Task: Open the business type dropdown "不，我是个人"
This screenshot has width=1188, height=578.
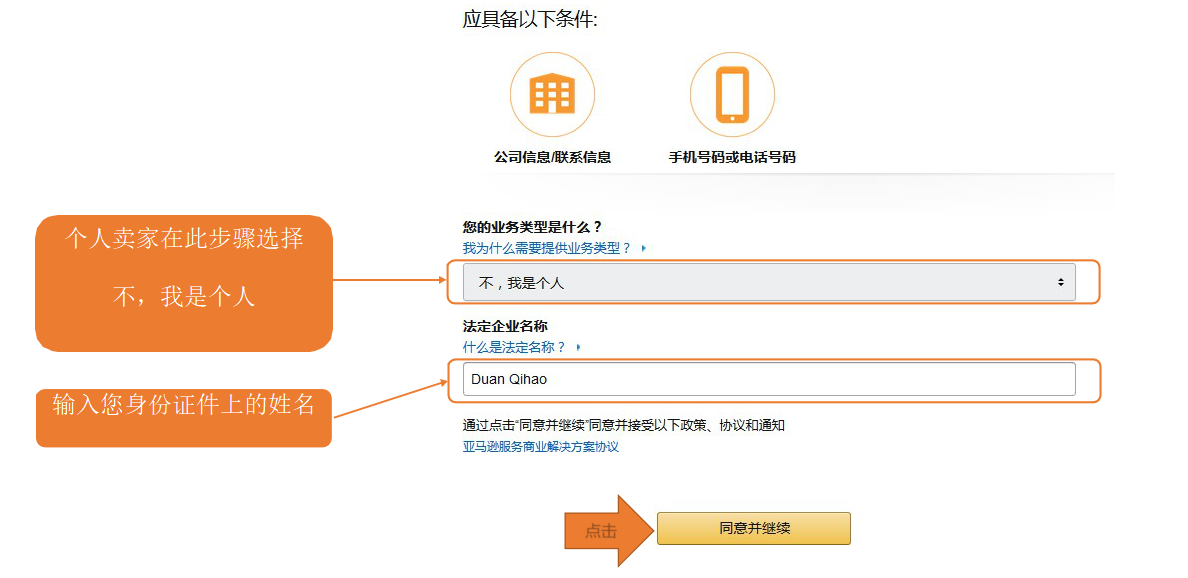Action: coord(769,283)
